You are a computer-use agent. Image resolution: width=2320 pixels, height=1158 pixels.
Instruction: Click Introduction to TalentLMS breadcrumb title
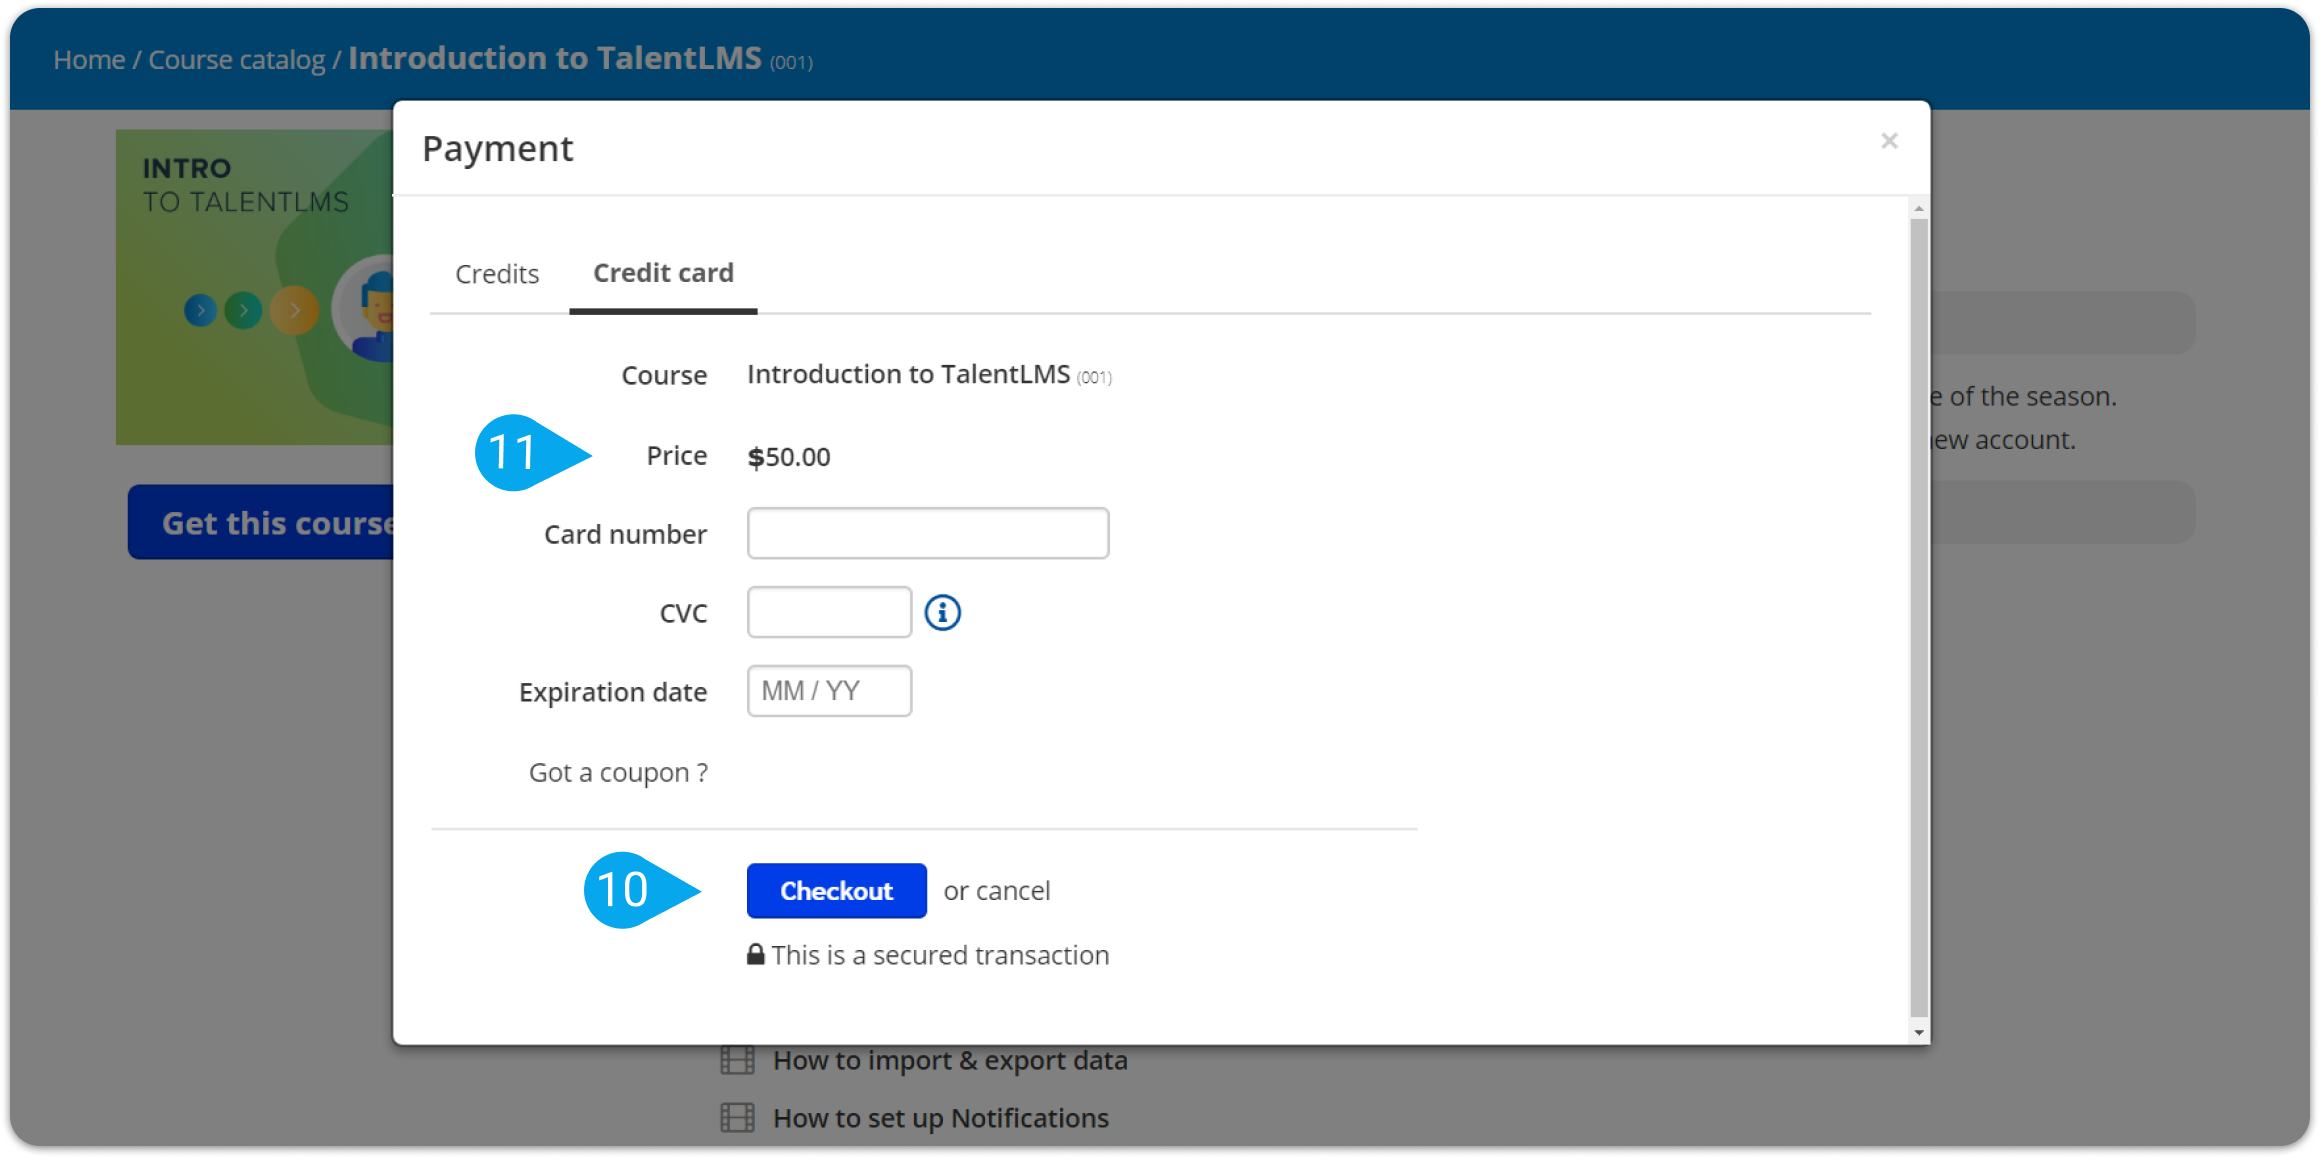[x=555, y=58]
